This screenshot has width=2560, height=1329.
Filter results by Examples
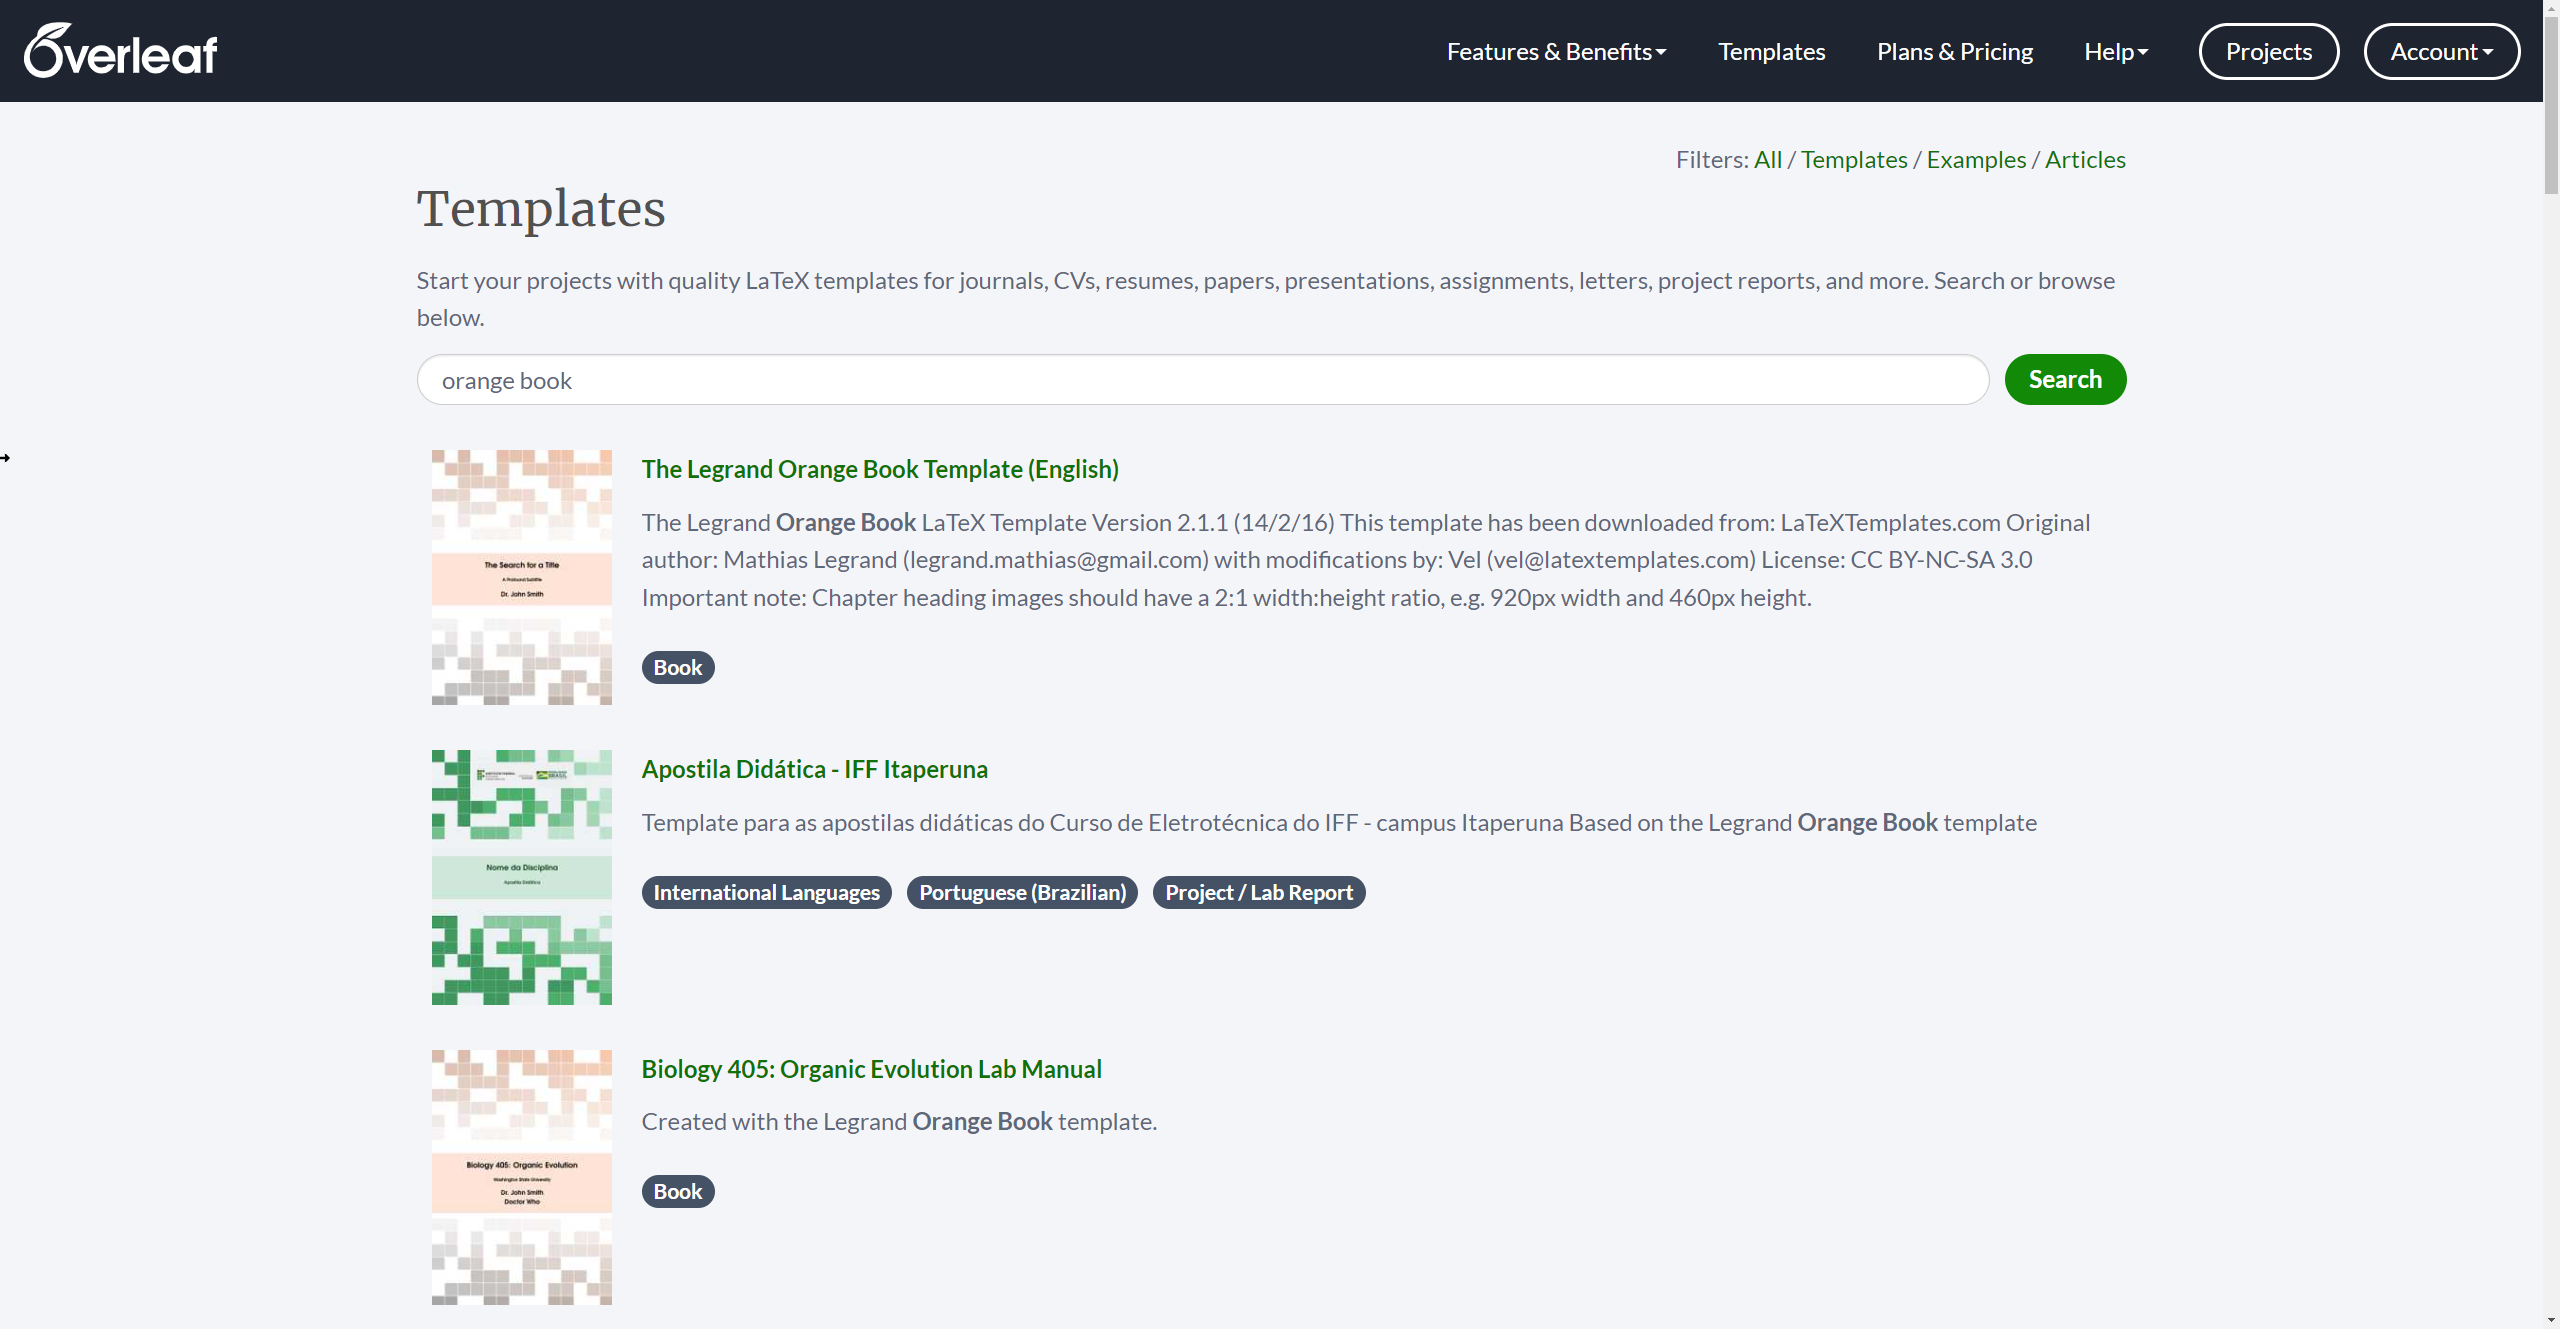coord(1976,160)
